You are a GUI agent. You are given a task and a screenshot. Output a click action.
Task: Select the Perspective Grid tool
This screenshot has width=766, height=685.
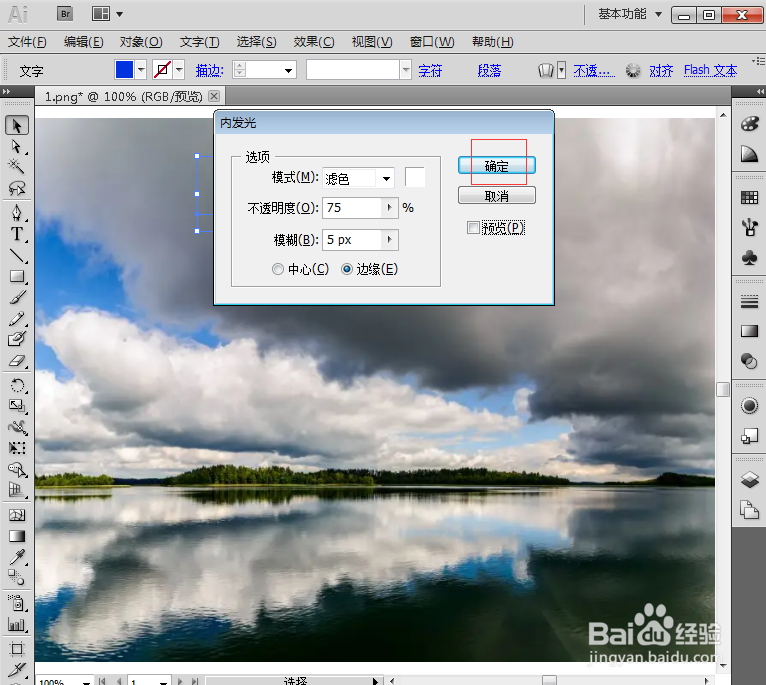pos(17,490)
